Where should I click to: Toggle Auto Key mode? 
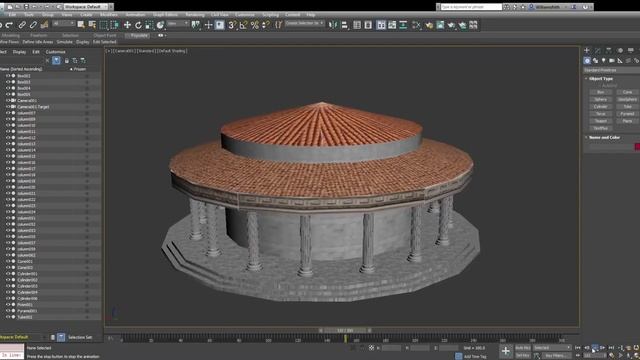coord(522,348)
